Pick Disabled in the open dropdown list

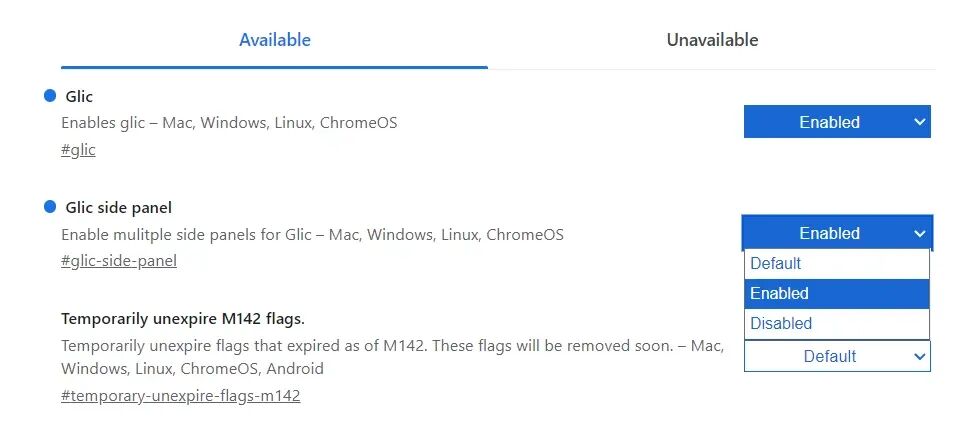pos(781,324)
